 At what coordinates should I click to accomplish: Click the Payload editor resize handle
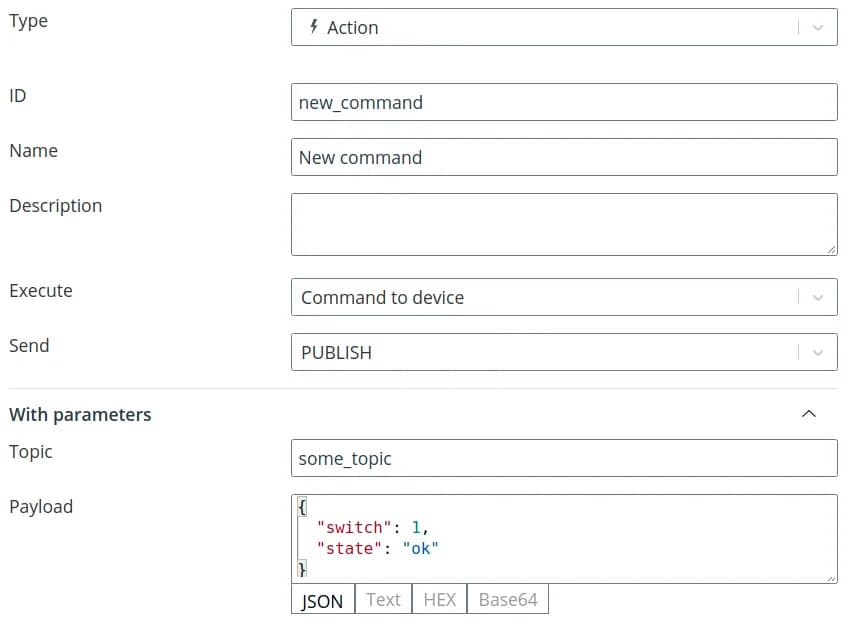[x=831, y=577]
